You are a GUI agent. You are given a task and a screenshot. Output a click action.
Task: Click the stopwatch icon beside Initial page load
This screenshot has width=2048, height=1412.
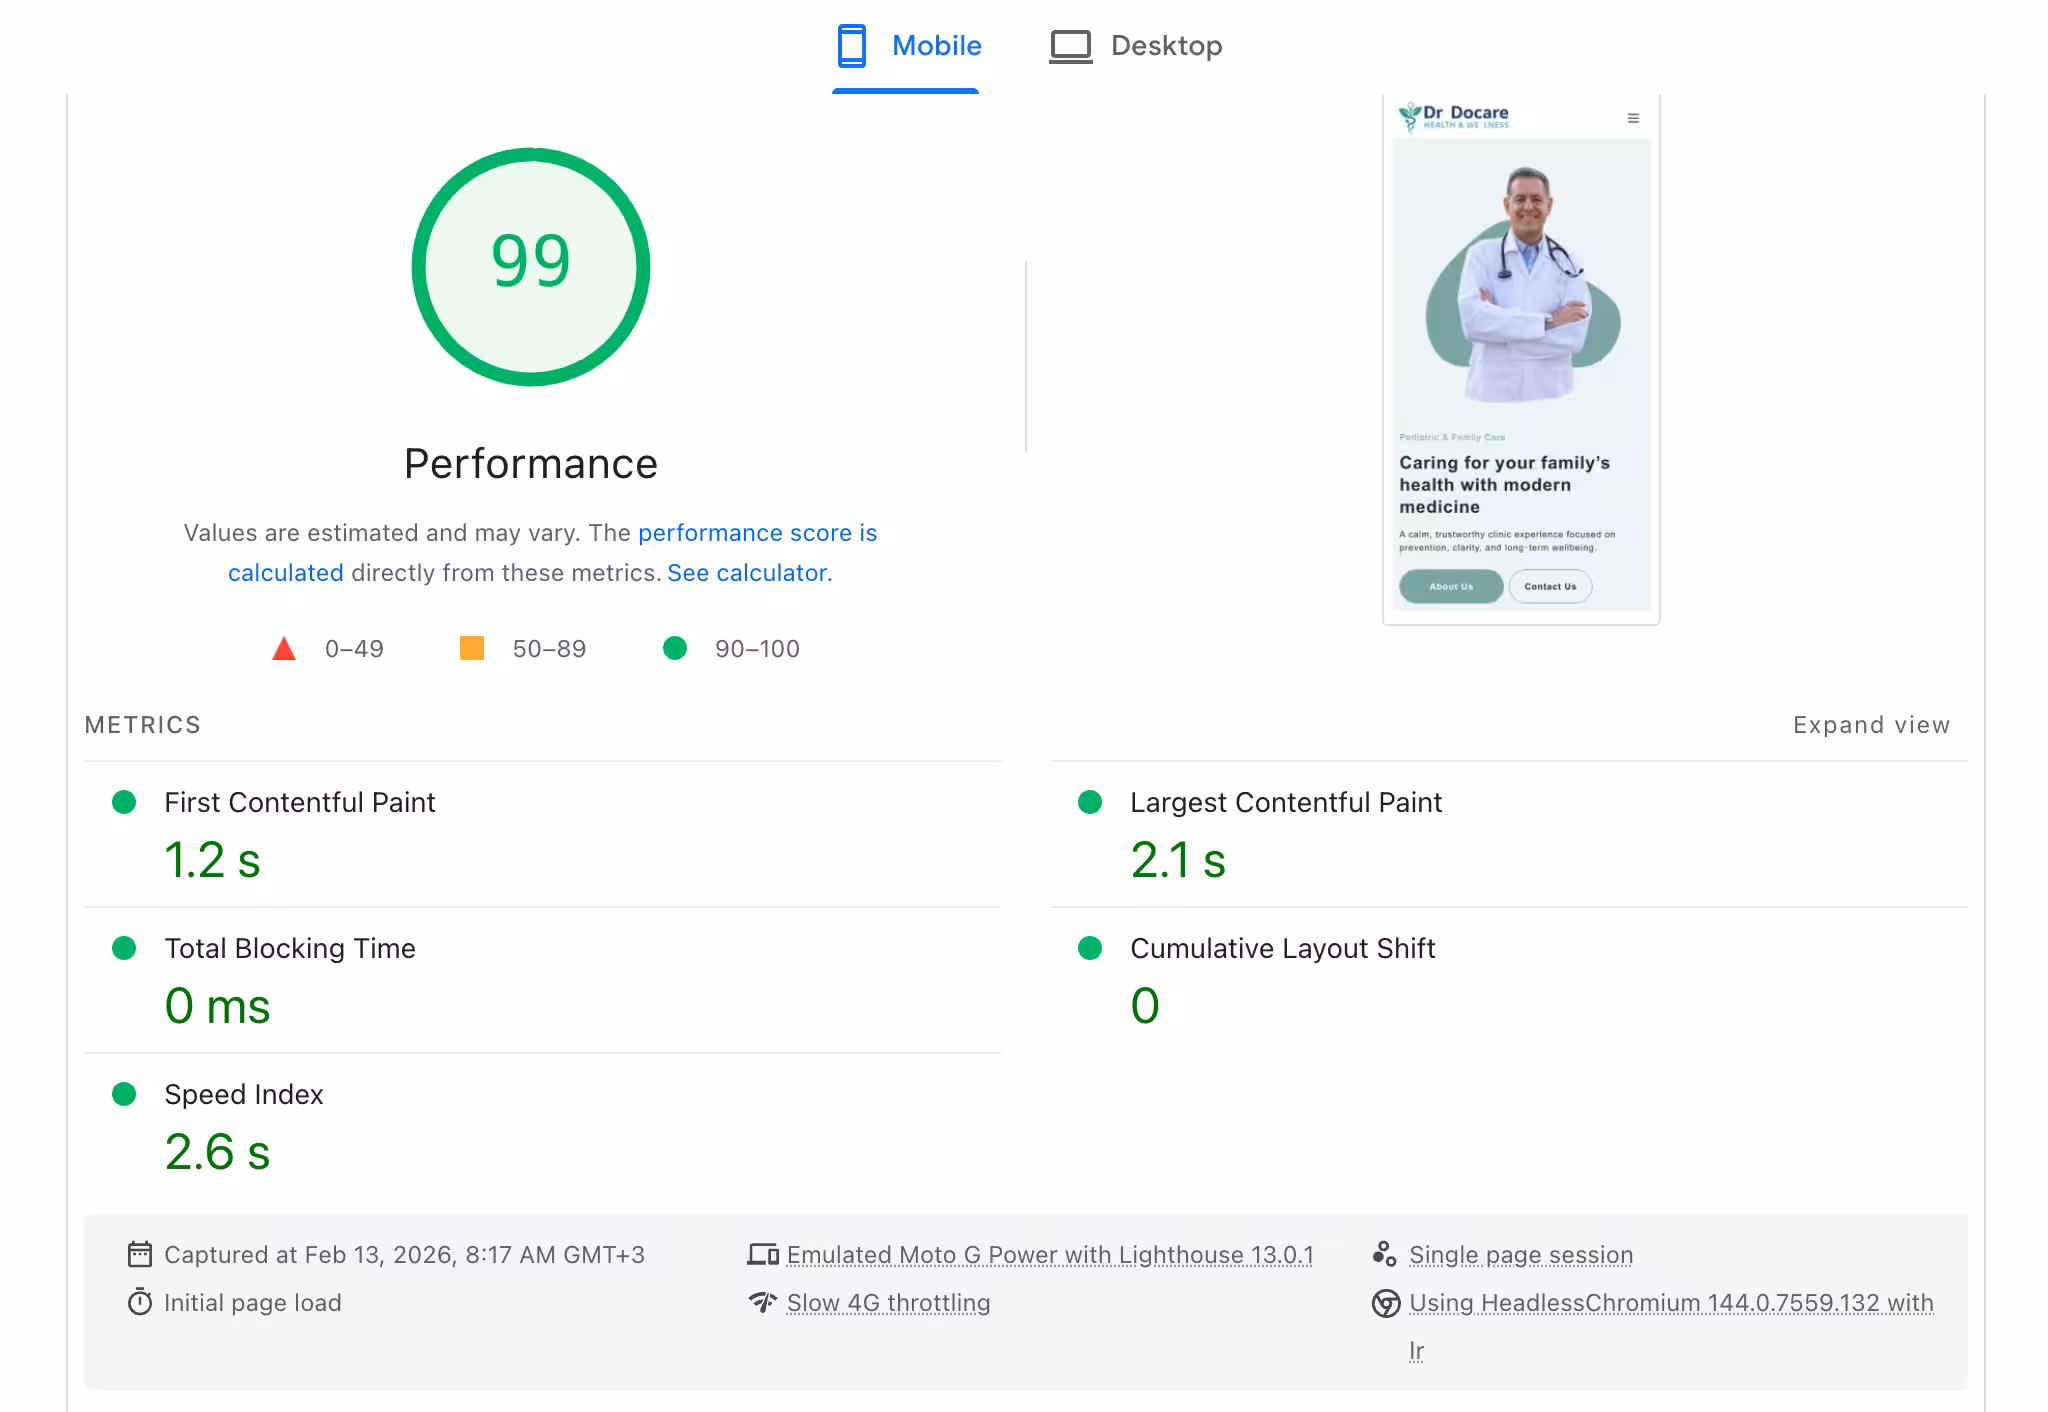(x=140, y=1302)
